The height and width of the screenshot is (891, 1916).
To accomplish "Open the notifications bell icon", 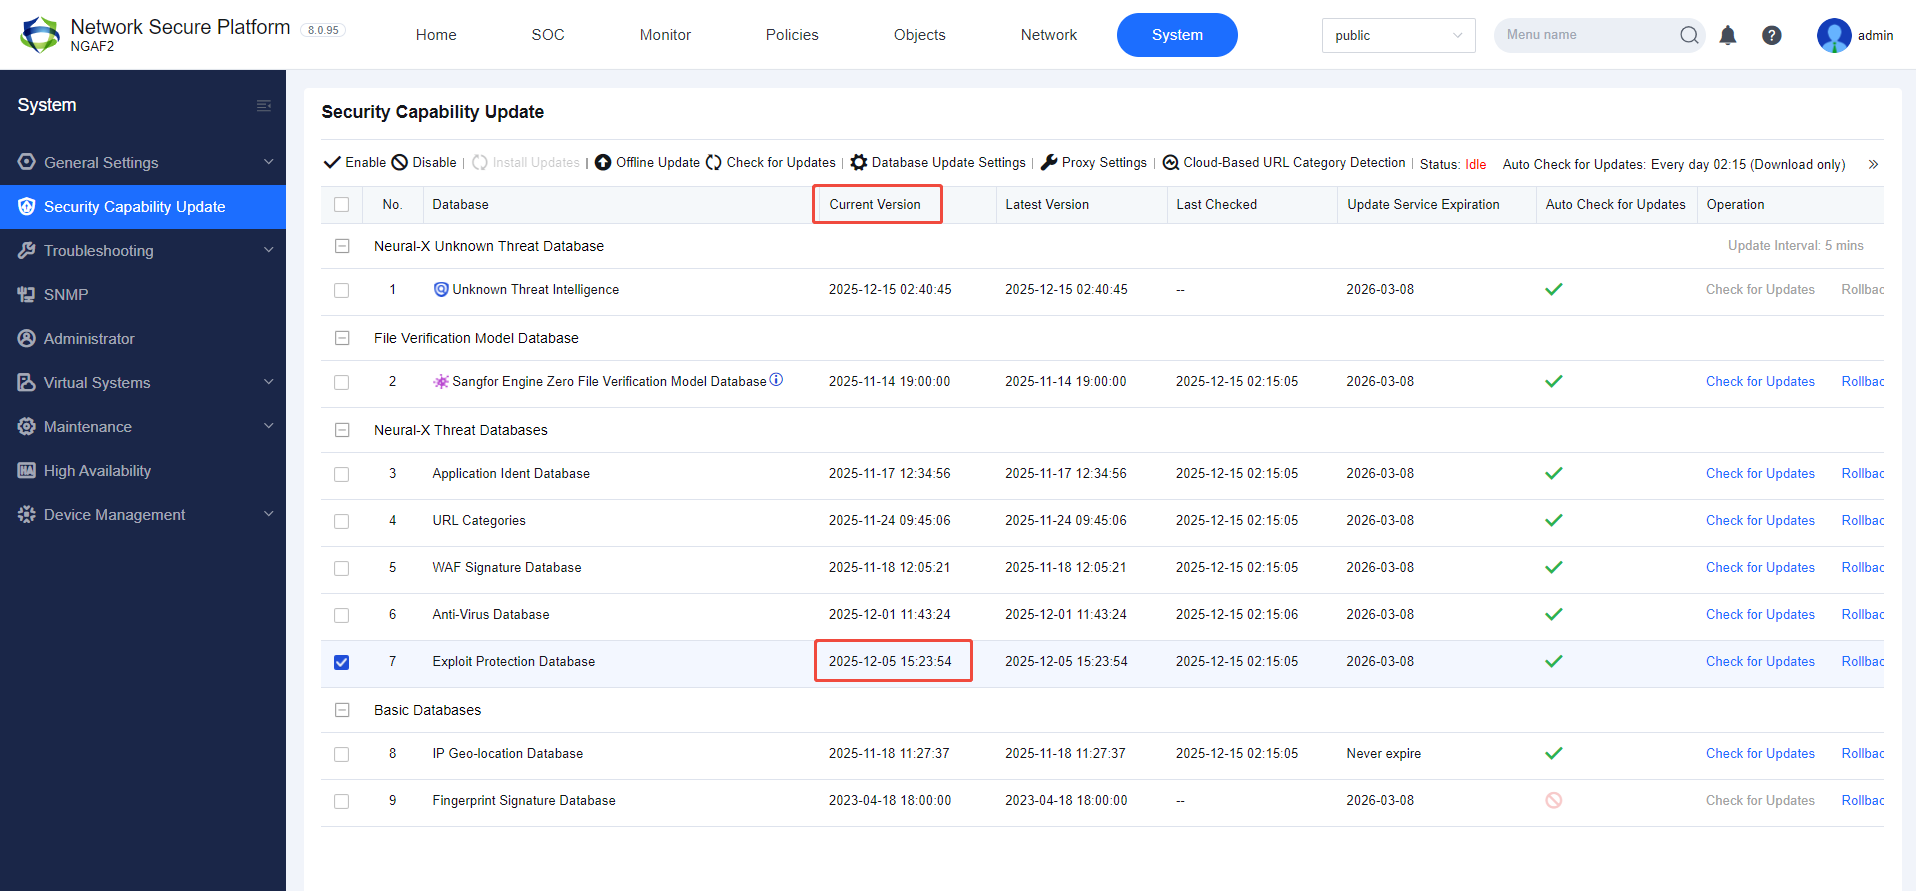I will pos(1728,35).
